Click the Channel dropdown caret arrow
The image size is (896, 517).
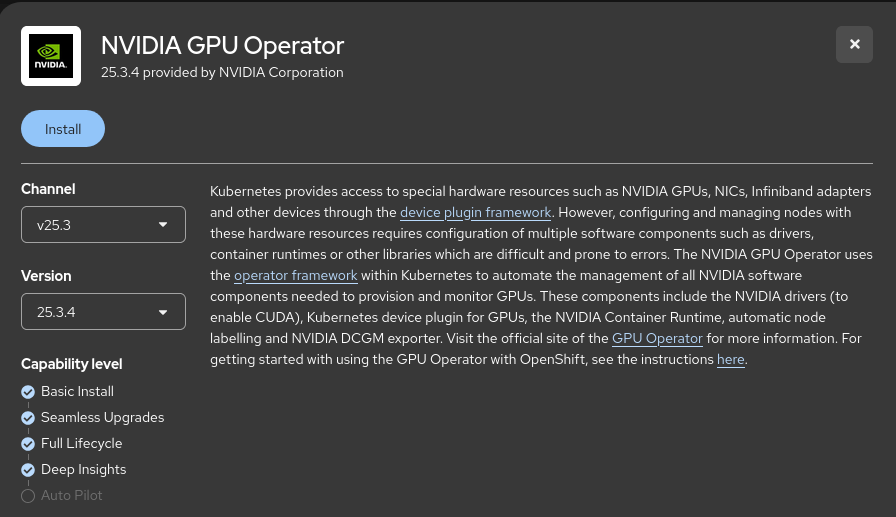pos(163,225)
